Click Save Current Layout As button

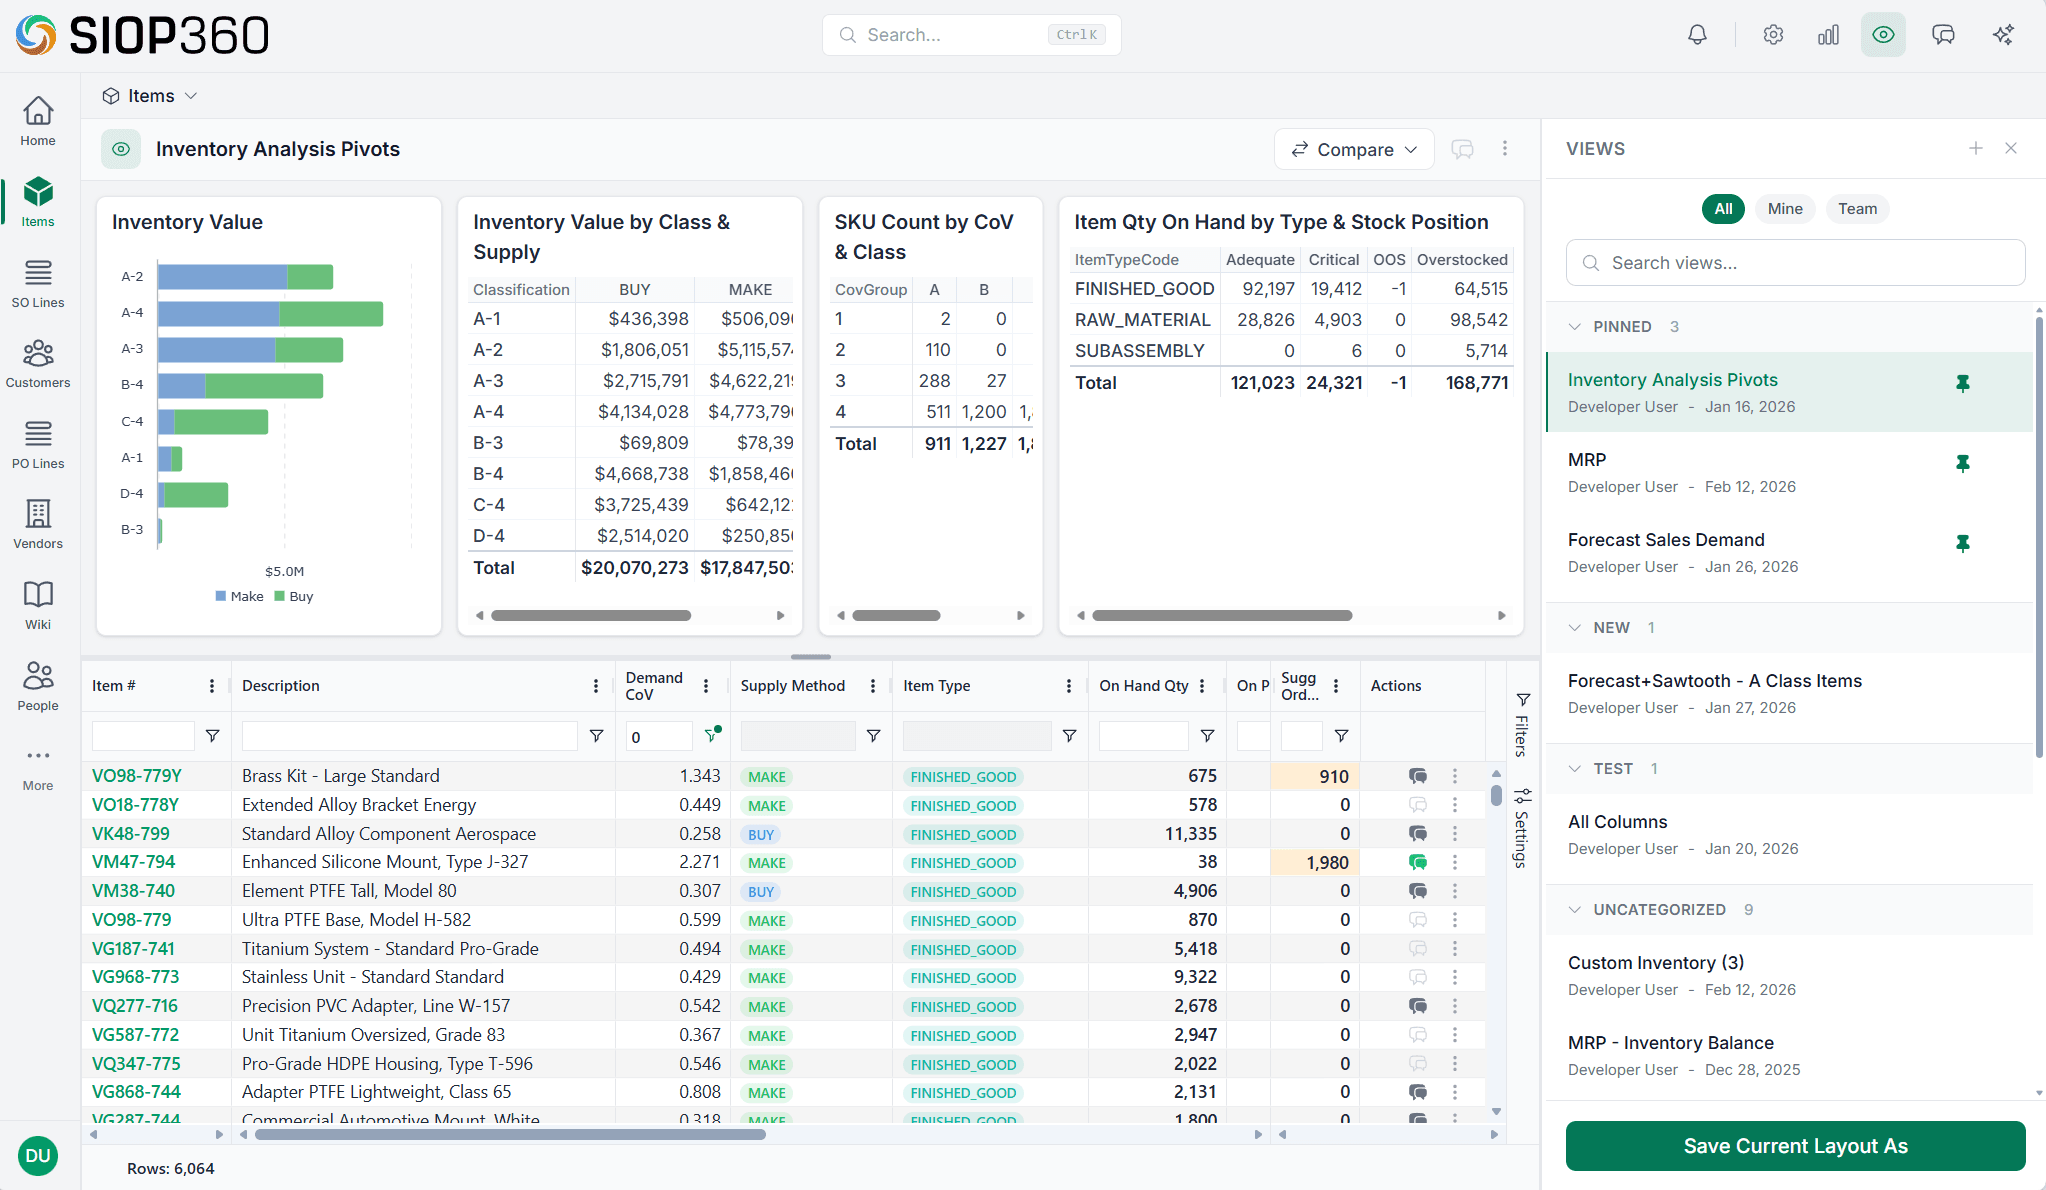[x=1795, y=1146]
